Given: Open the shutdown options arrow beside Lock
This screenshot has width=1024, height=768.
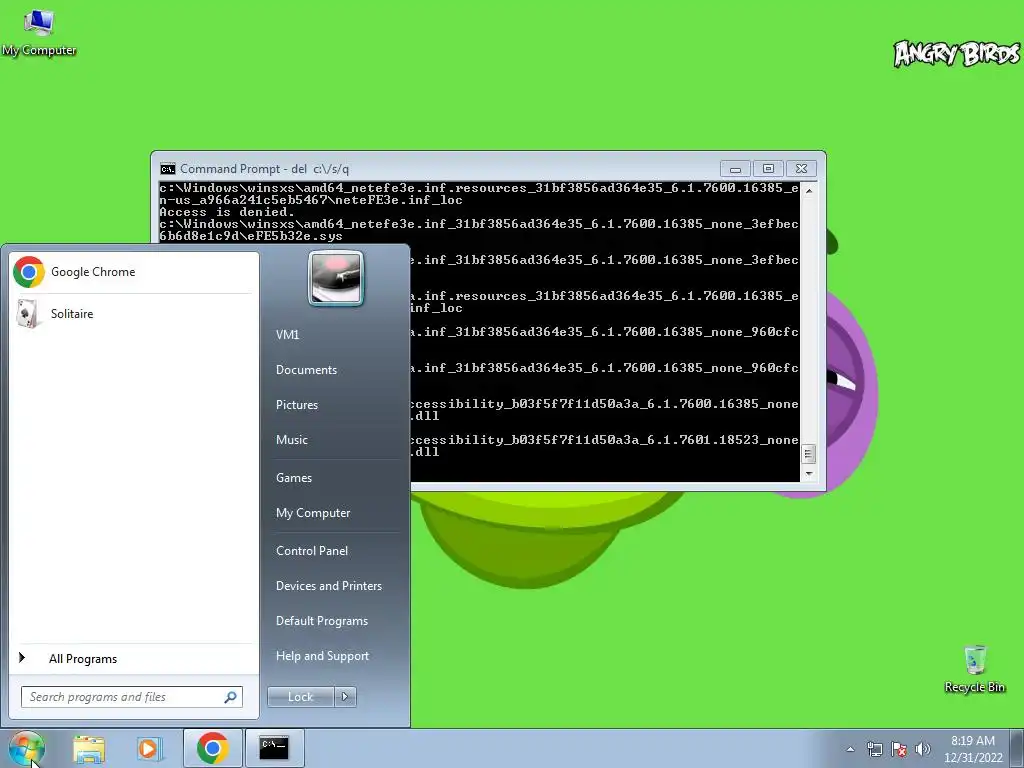Looking at the screenshot, I should (x=345, y=697).
